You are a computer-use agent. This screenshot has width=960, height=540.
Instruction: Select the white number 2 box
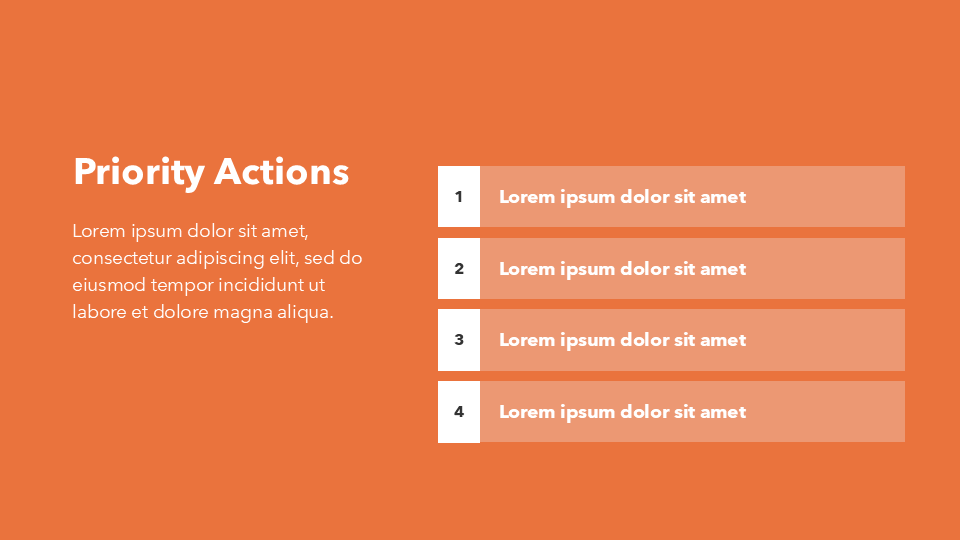[x=459, y=269]
